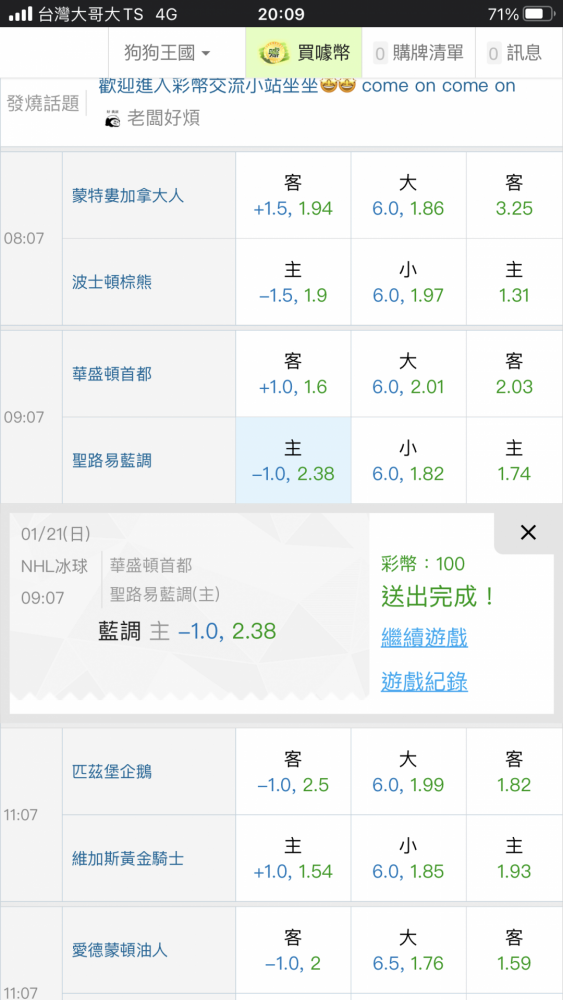Select 匹茲堡企鵝 away moneyline 1.82
Screen dimensions: 563x1000
[514, 772]
